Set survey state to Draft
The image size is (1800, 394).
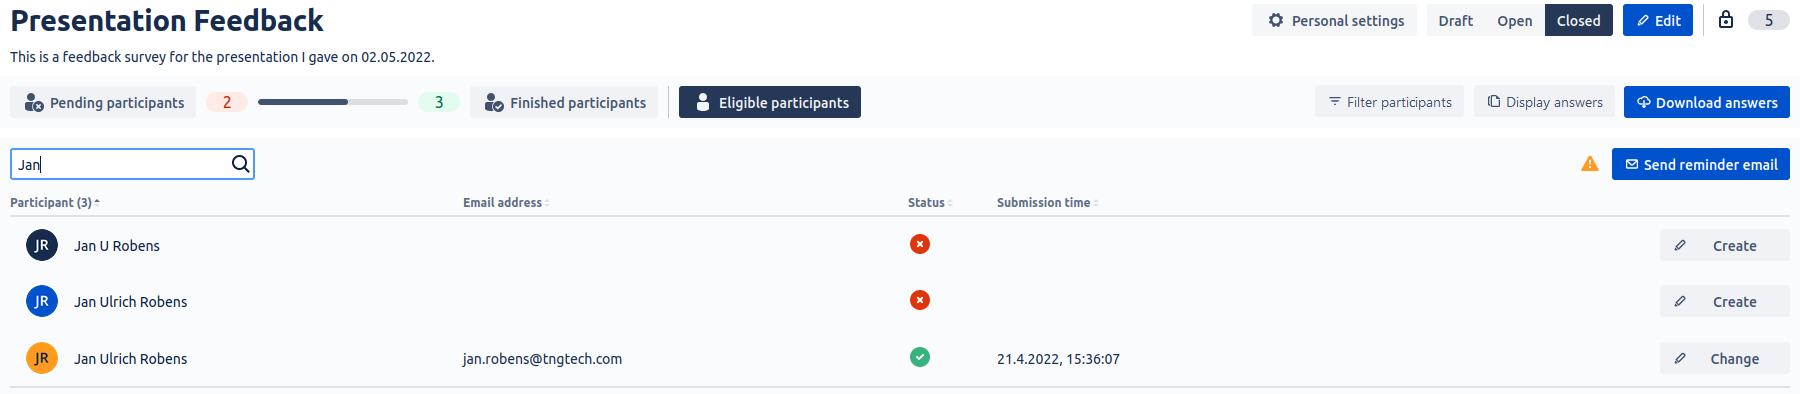point(1455,20)
